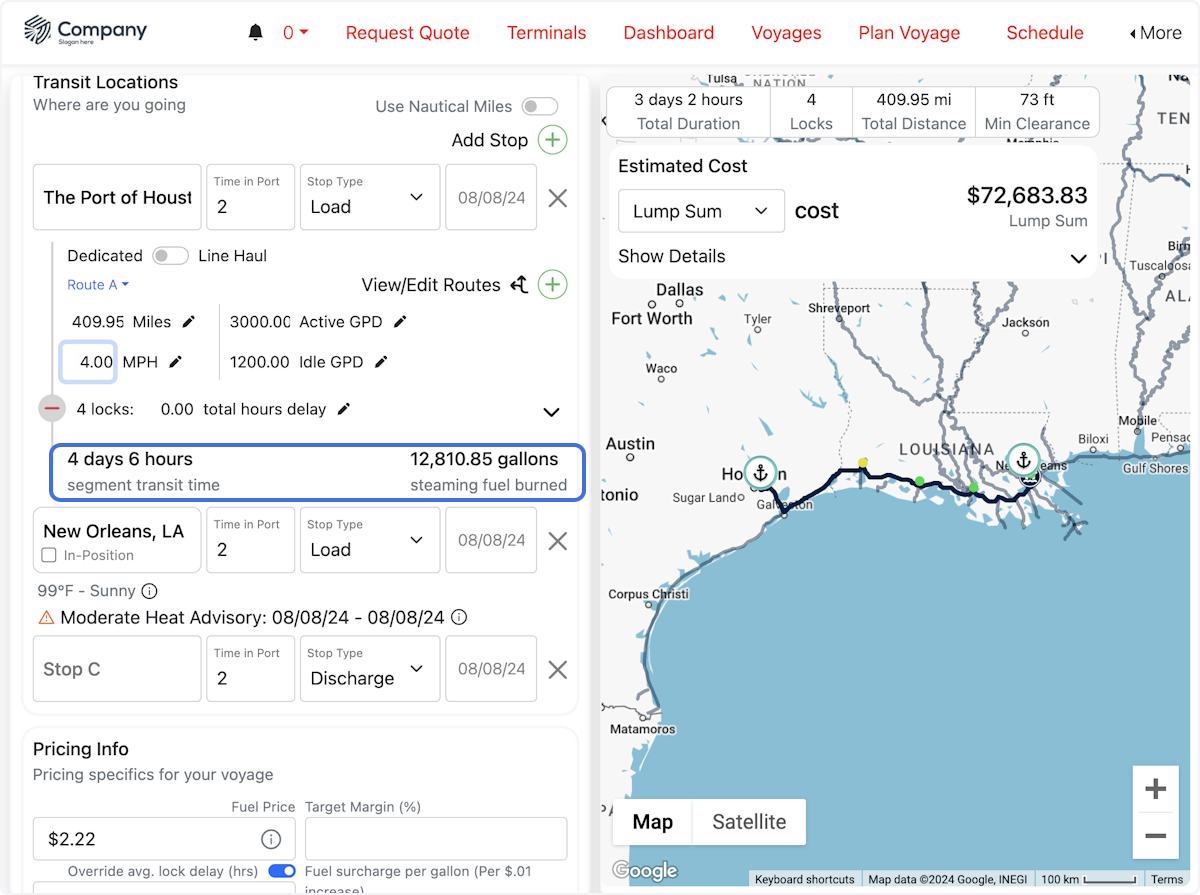Expand the Show Details chevron
Screen dimensions: 1200x895
pos(1078,258)
